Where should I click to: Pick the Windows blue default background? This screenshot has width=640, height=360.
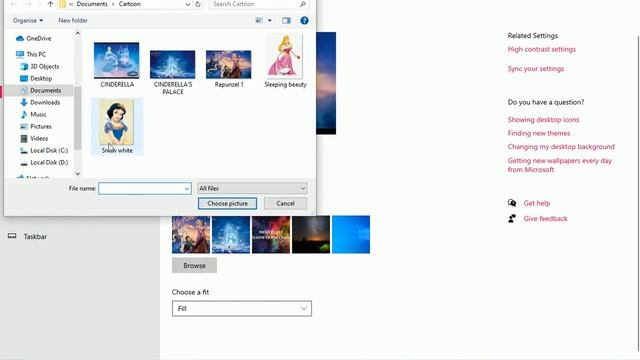(351, 235)
